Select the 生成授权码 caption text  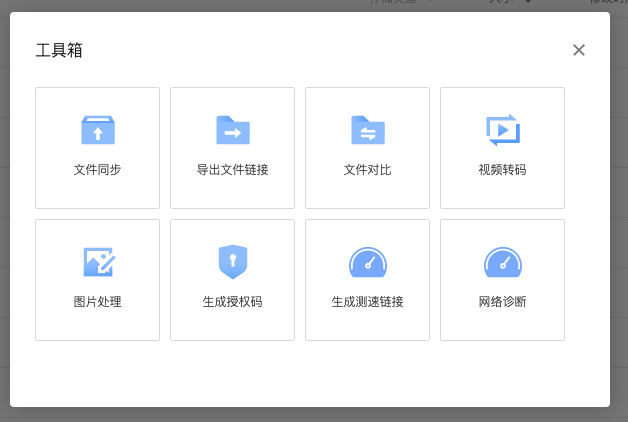click(232, 302)
